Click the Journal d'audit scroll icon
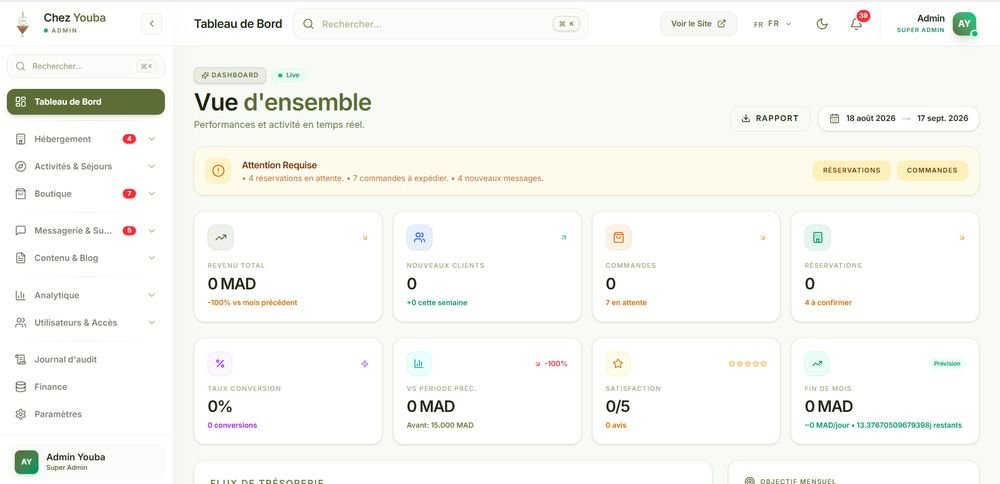This screenshot has height=484, width=1000. [x=20, y=360]
